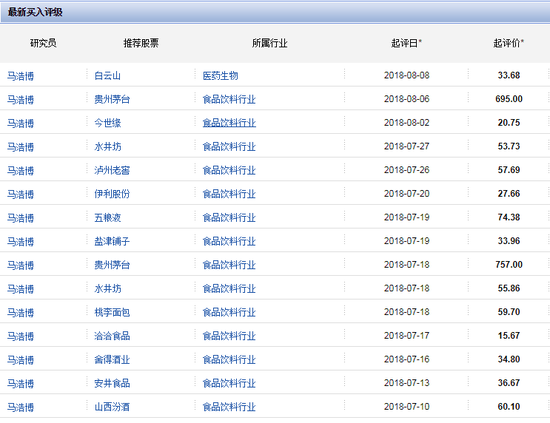This screenshot has height=423, width=550.
Task: Click the 所属行业 column header
Action: [x=270, y=43]
